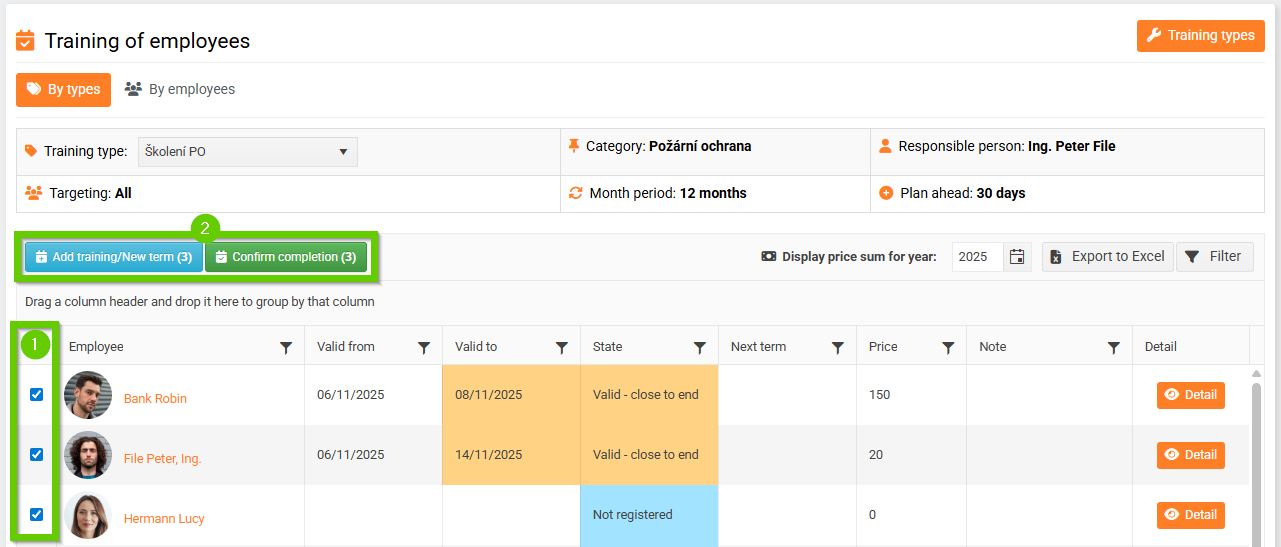Click Bank Robin's profile photo thumbnail
The height and width of the screenshot is (547, 1281).
[88, 396]
